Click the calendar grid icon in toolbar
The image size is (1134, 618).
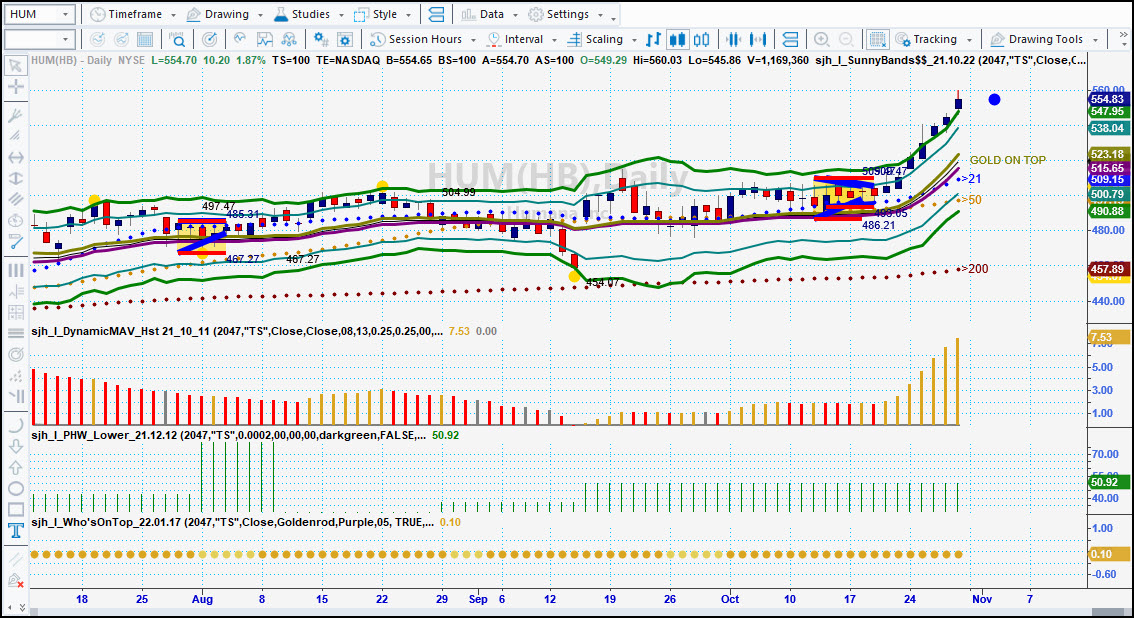click(x=145, y=39)
